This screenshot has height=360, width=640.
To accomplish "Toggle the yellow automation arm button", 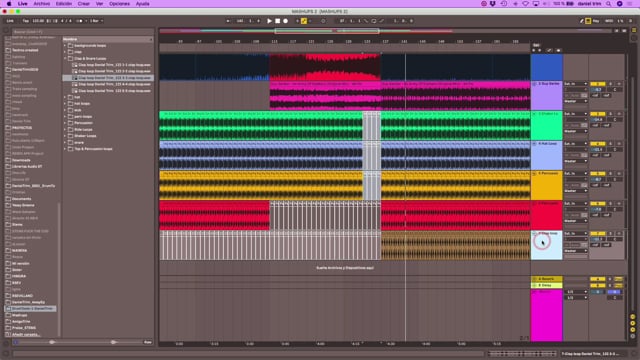I will point(304,21).
